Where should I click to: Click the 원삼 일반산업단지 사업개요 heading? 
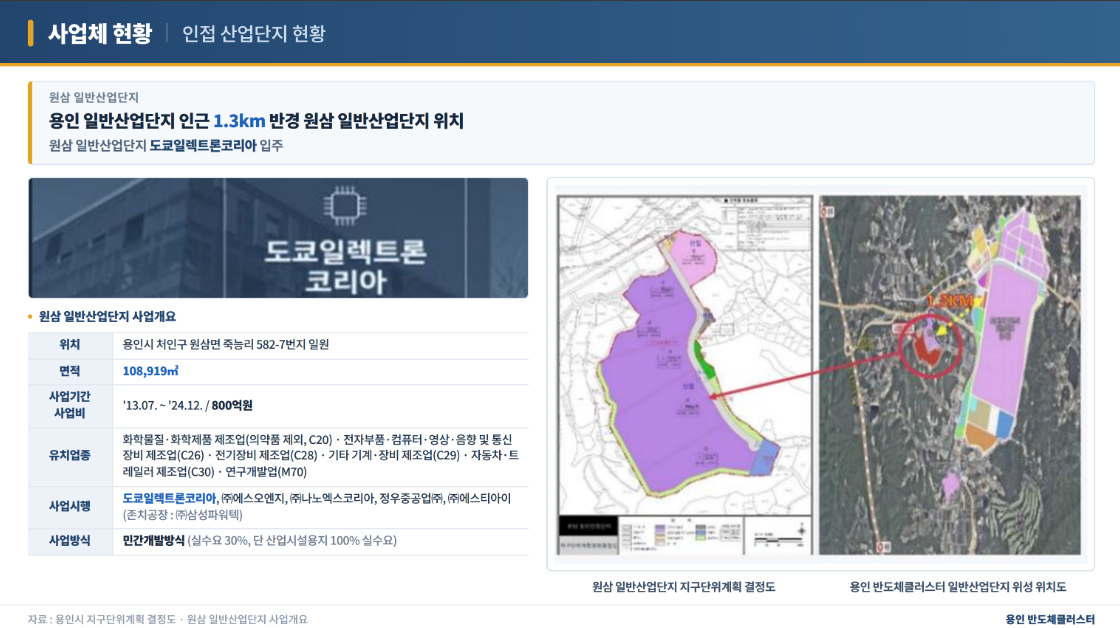107,317
